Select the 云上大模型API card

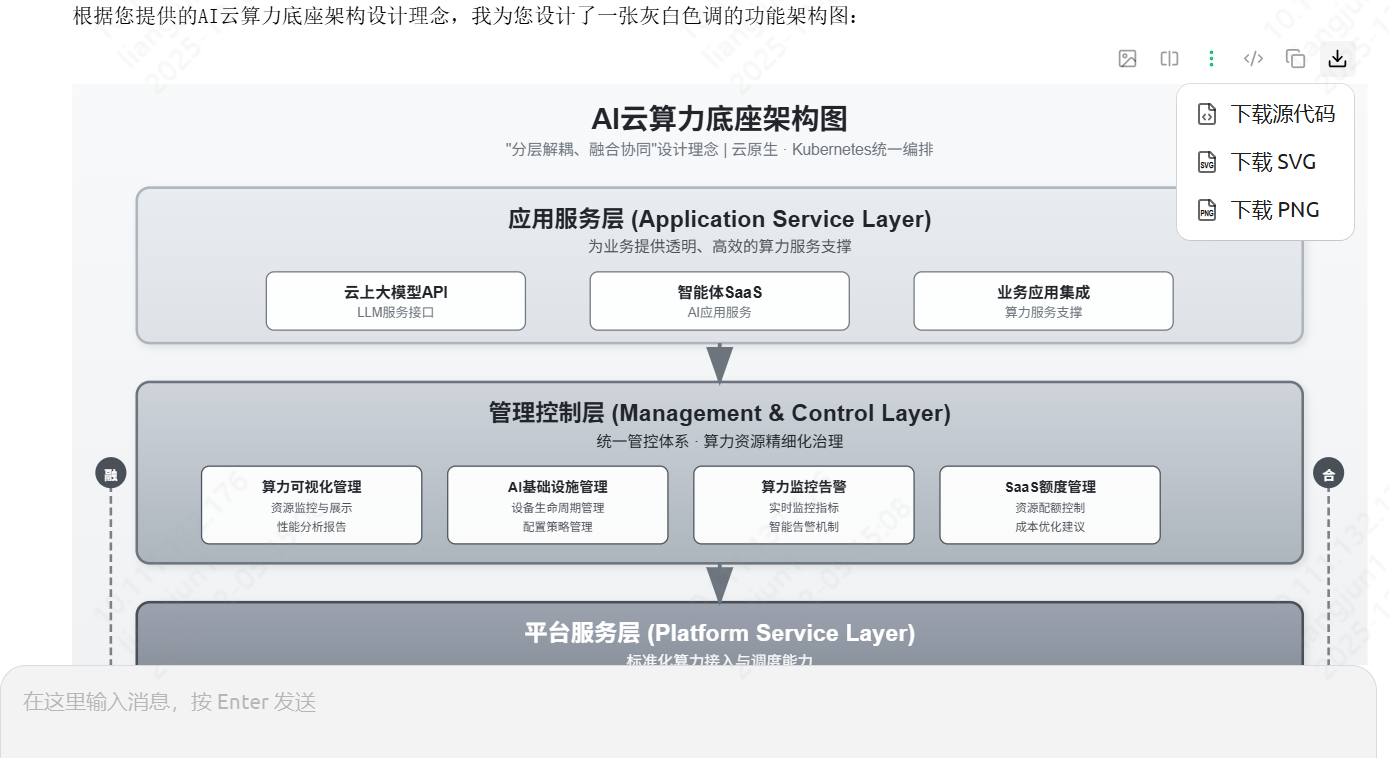point(396,300)
